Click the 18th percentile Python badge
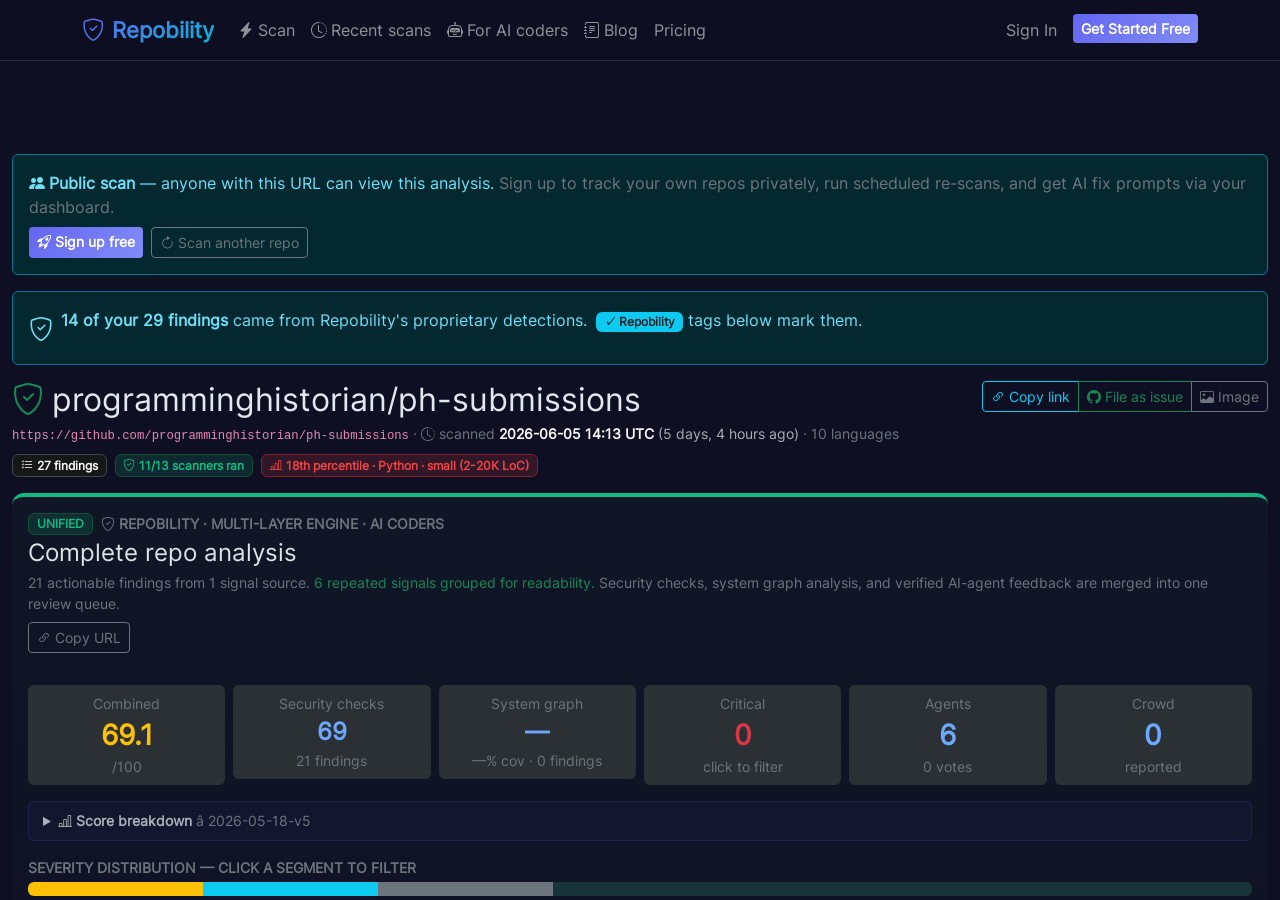This screenshot has width=1280, height=900. pos(399,465)
